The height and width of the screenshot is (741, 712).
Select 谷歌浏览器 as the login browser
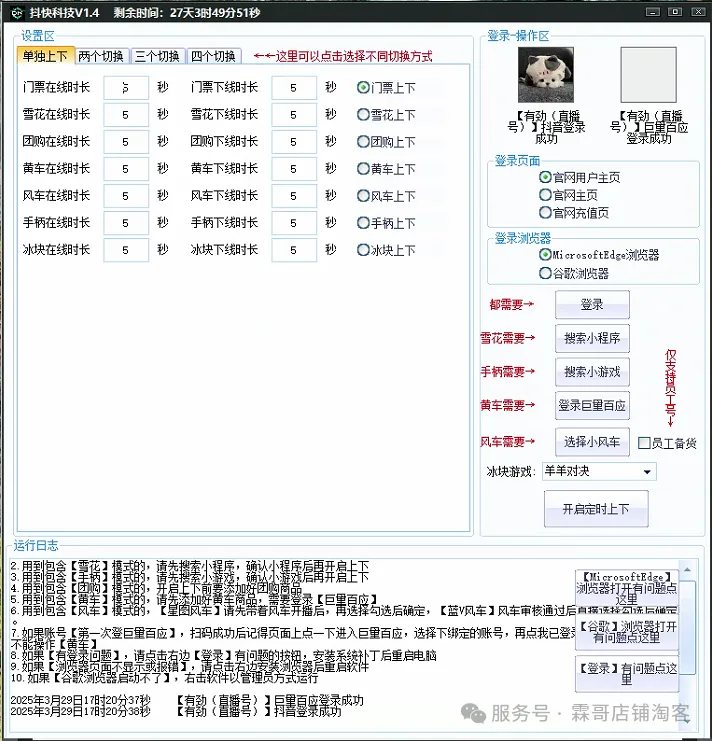pos(545,273)
